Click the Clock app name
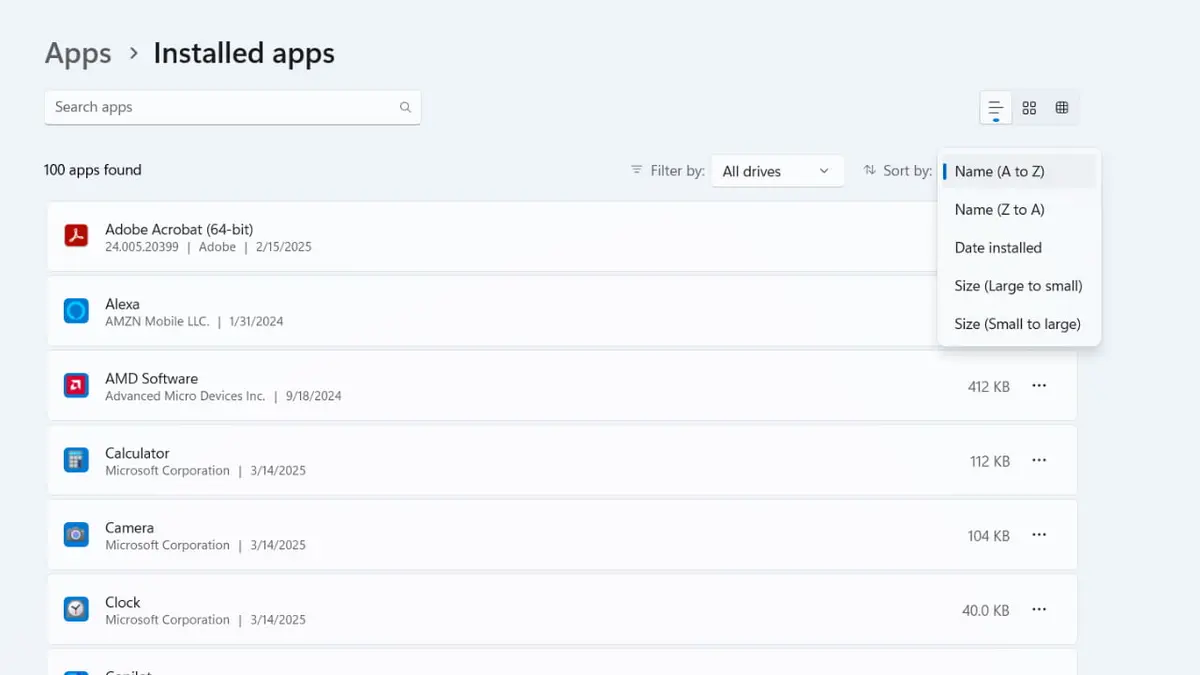The height and width of the screenshot is (675, 1200). click(123, 602)
